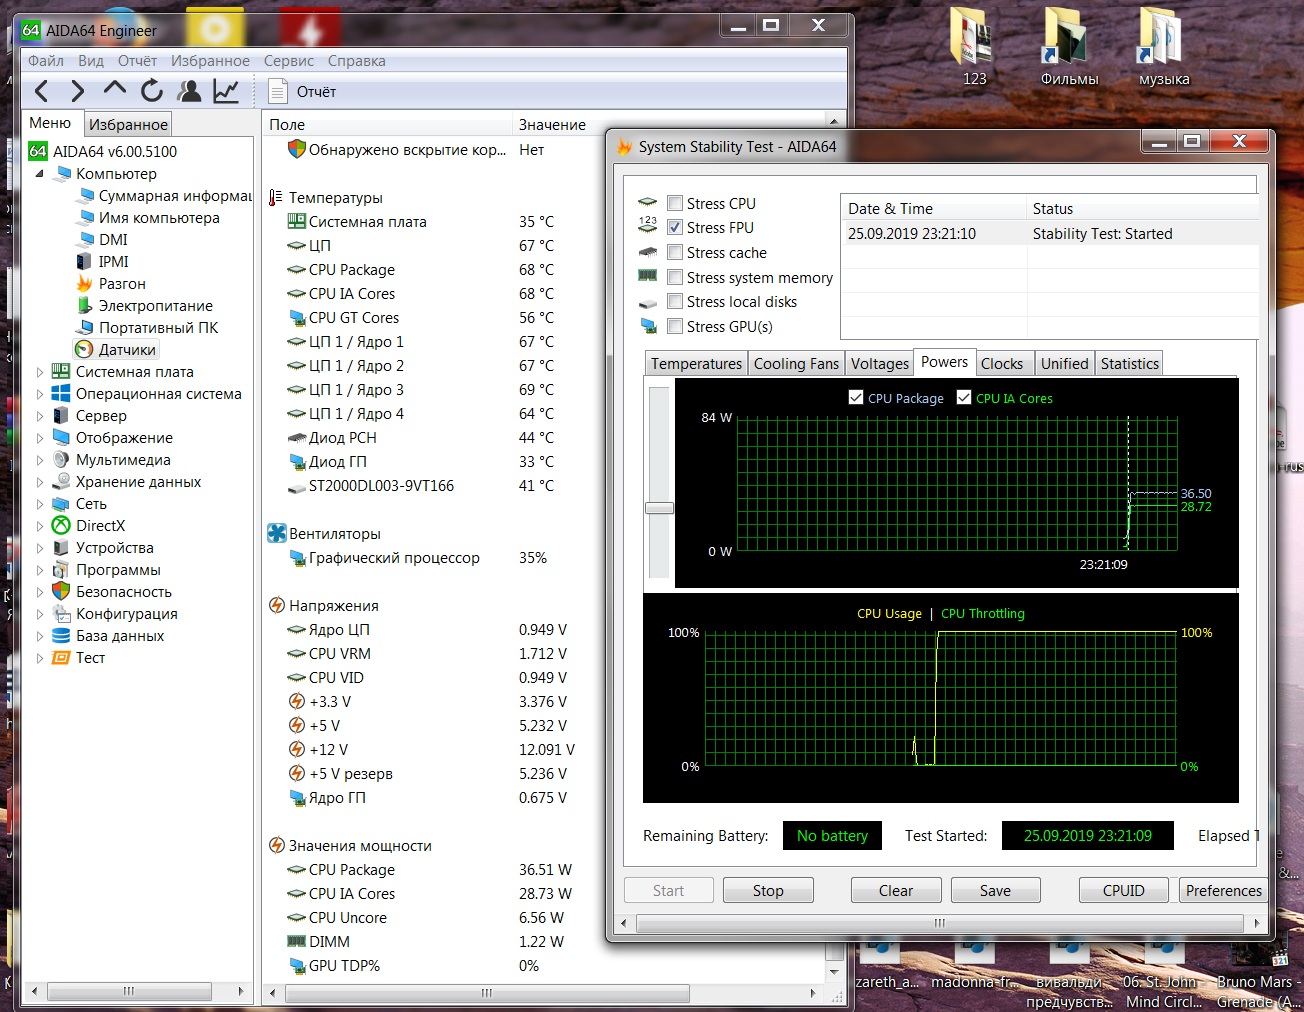Select the База данных tree node
Screen dimensions: 1304x1012
(120, 636)
